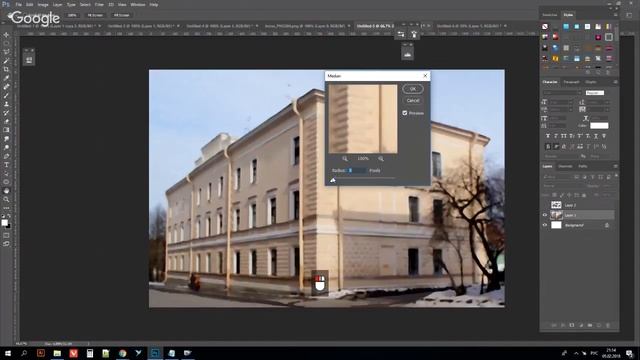Image resolution: width=640 pixels, height=360 pixels.
Task: Open the font size dropdown
Action: tap(571, 102)
